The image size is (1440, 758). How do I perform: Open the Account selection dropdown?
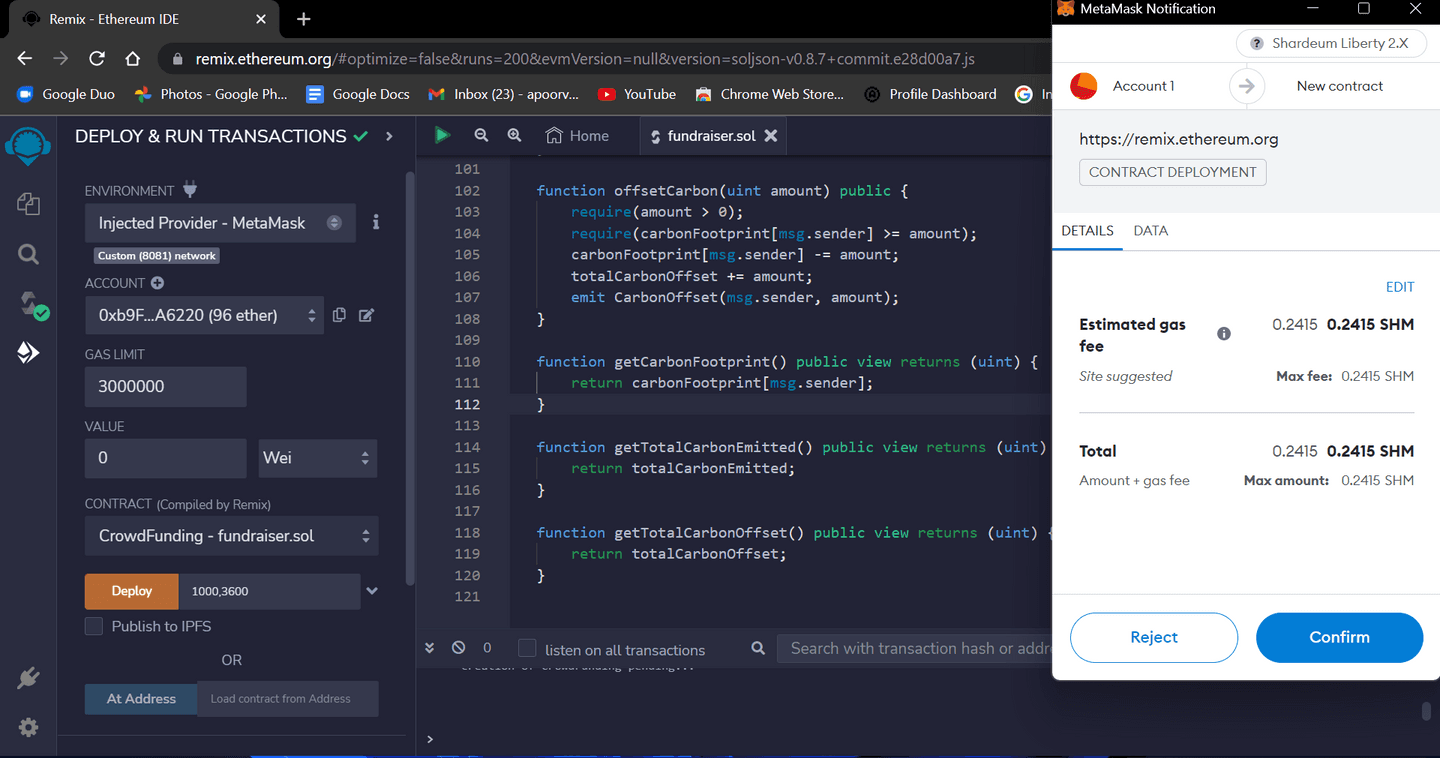[x=204, y=315]
